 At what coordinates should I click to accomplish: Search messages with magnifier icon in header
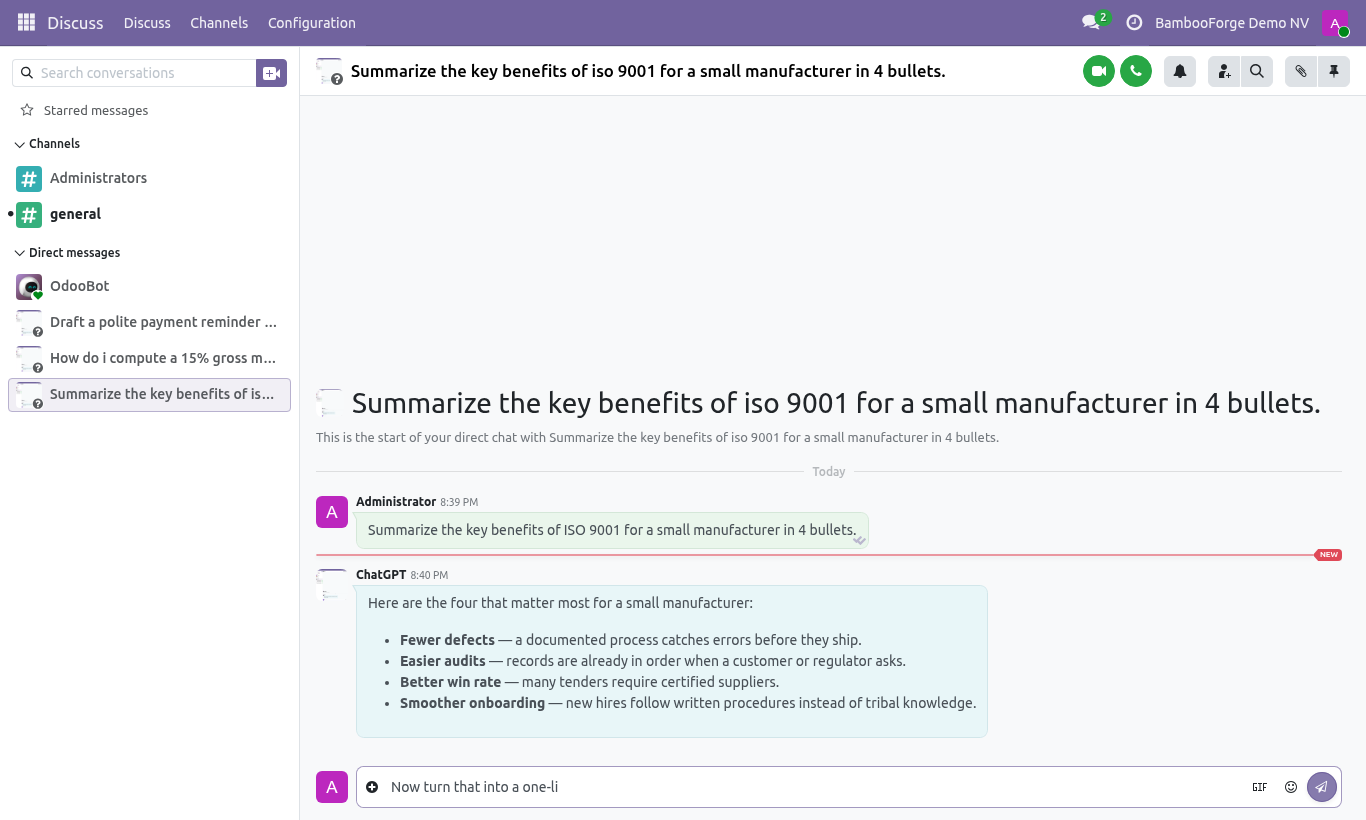(x=1256, y=71)
